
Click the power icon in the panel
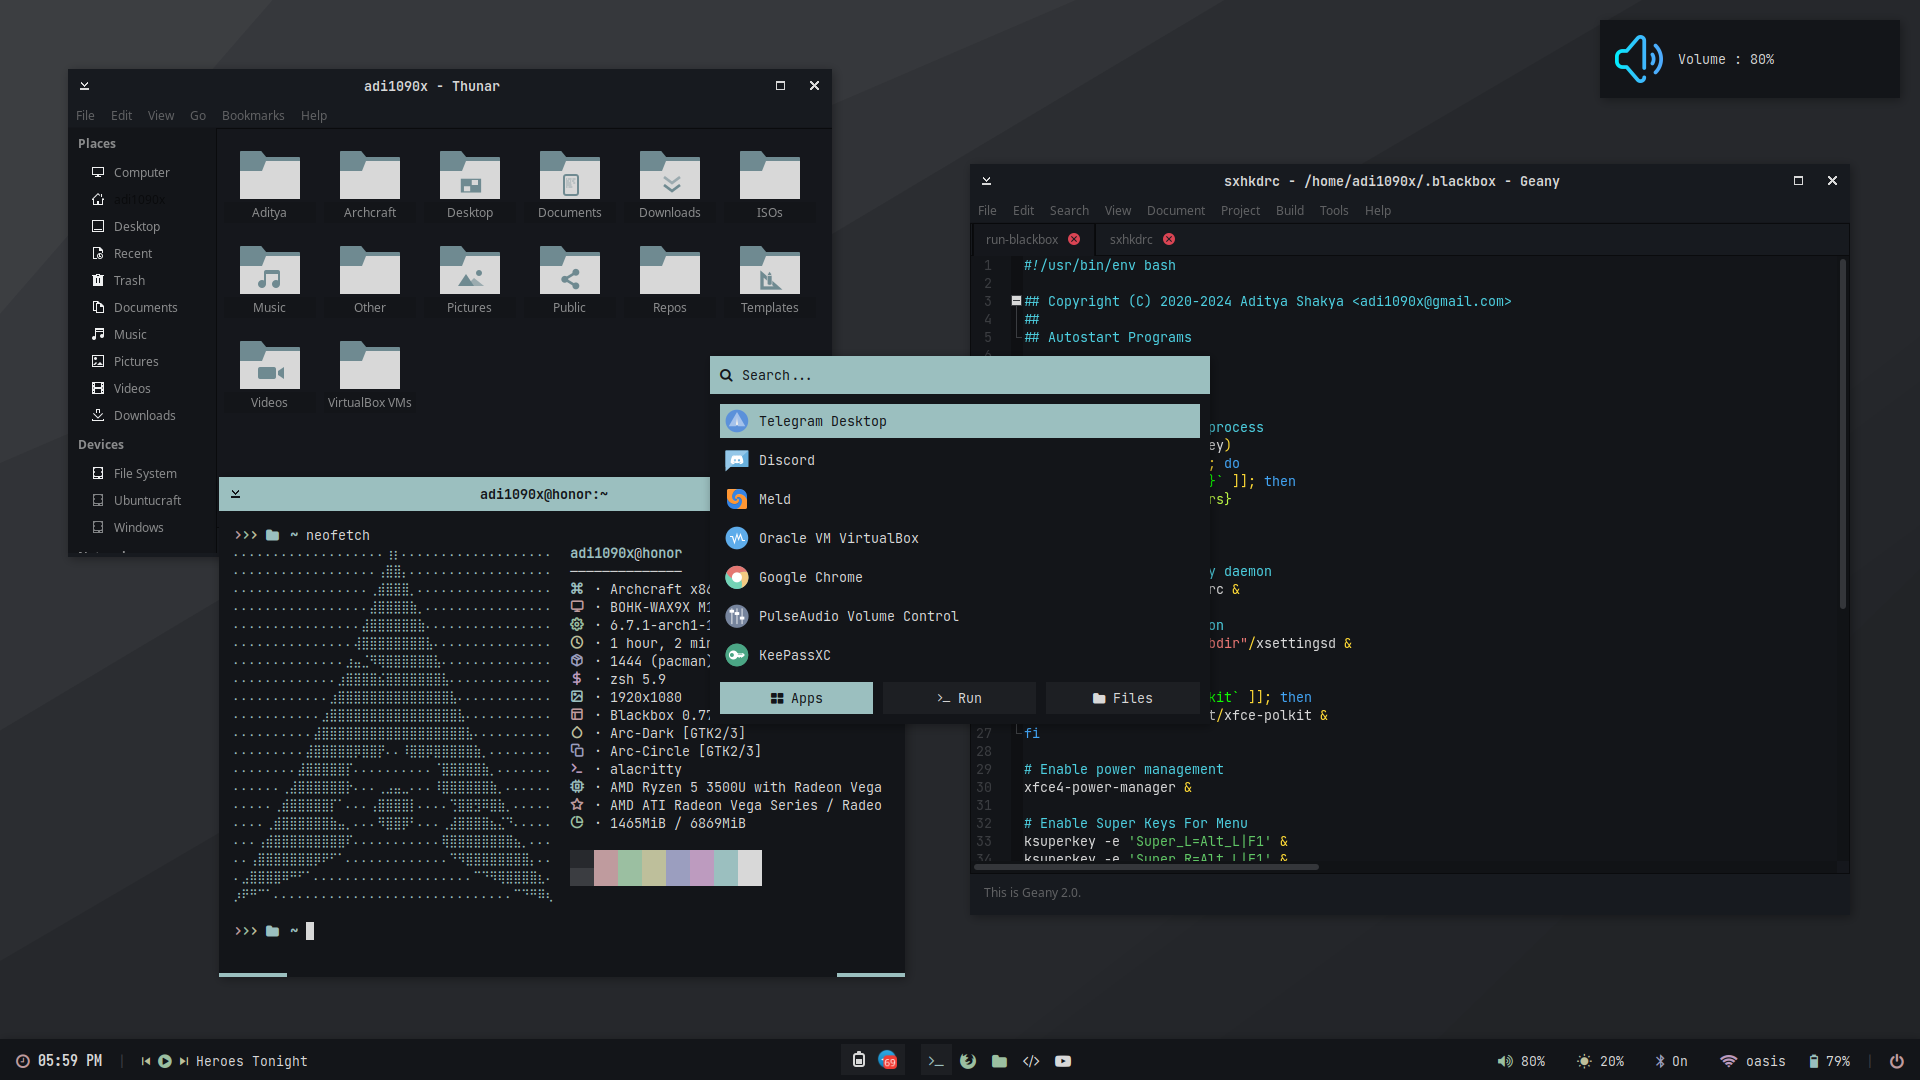(1896, 1061)
